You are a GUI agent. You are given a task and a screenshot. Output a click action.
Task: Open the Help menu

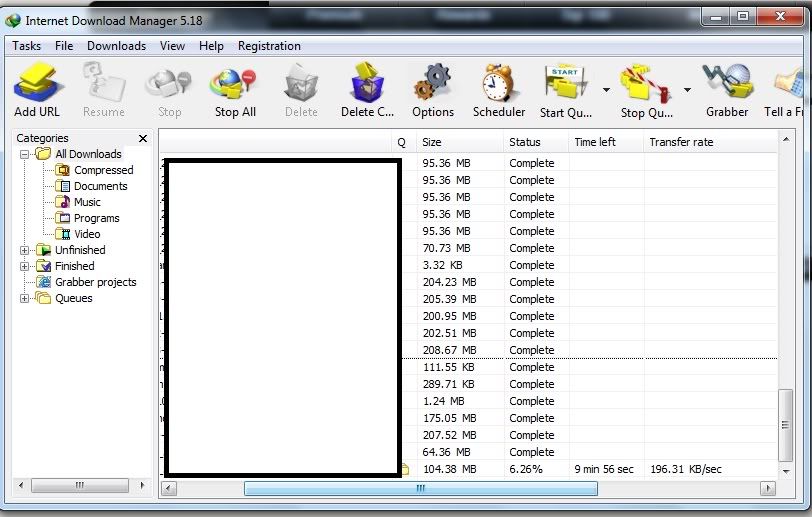[211, 46]
